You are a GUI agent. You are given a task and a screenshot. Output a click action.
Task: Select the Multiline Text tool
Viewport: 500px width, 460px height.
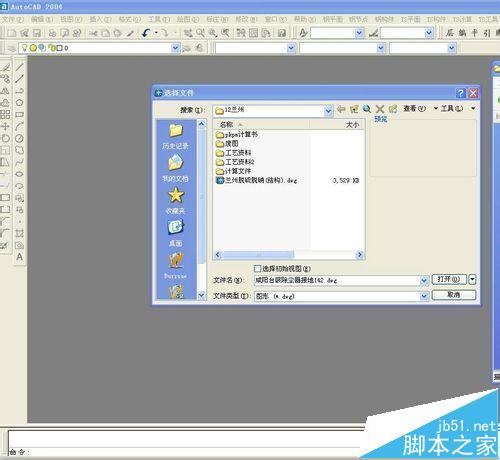tap(20, 257)
